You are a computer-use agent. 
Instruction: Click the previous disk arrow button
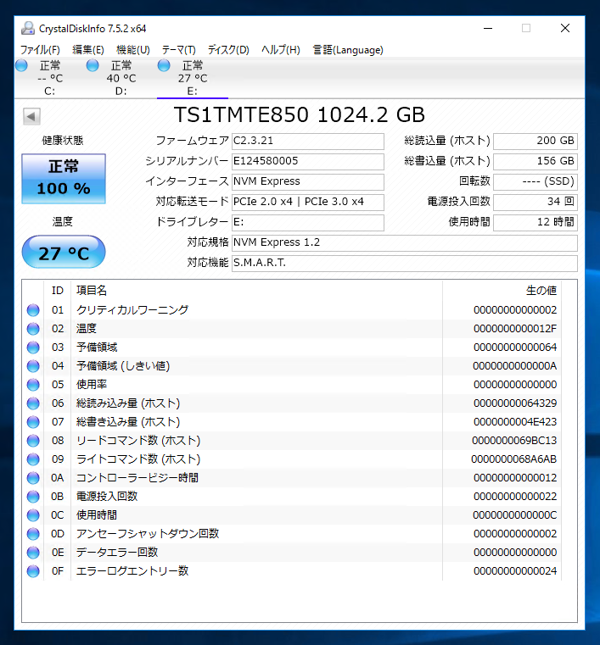point(32,116)
